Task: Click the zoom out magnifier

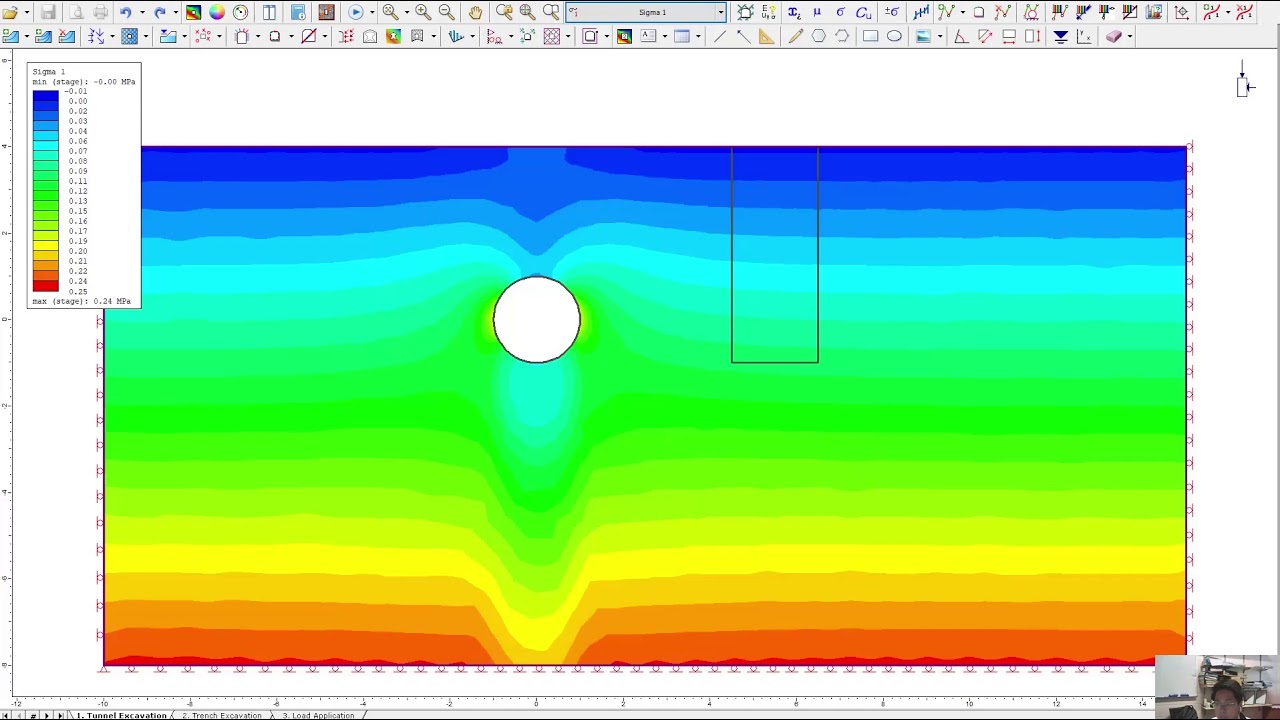Action: (447, 12)
